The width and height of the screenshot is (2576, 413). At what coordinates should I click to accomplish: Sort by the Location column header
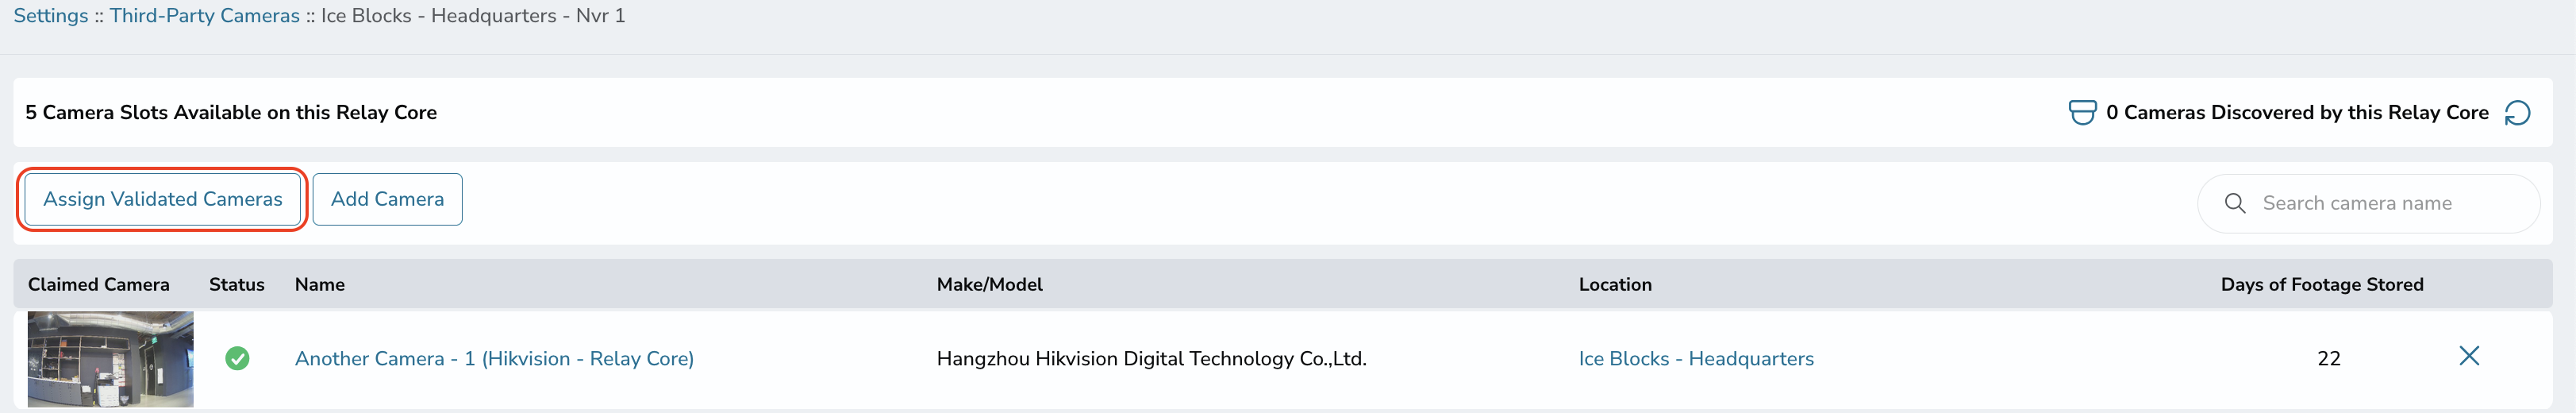(1615, 284)
